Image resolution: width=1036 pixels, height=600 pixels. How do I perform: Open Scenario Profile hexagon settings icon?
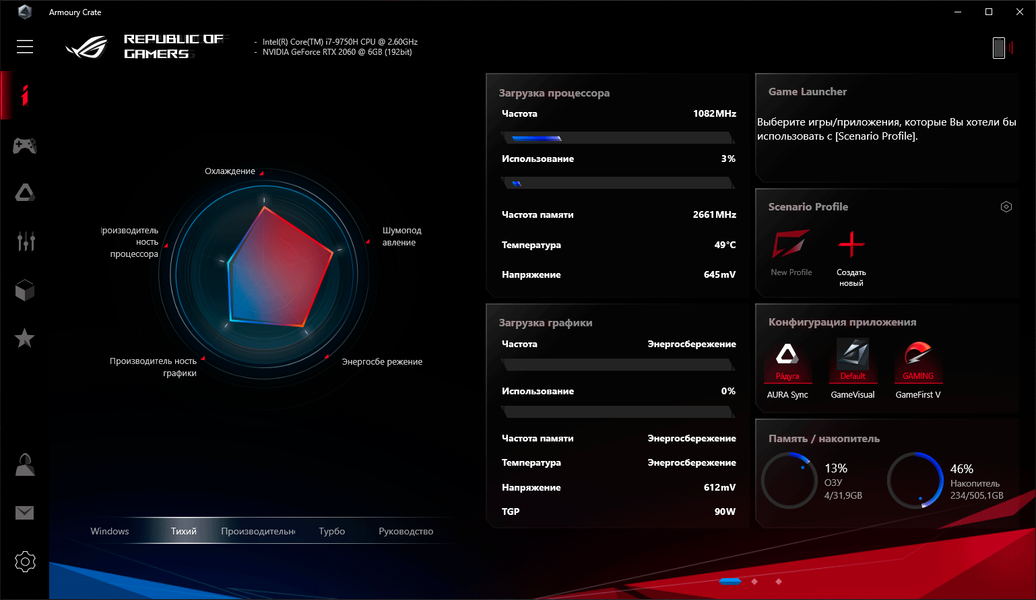tap(1006, 207)
